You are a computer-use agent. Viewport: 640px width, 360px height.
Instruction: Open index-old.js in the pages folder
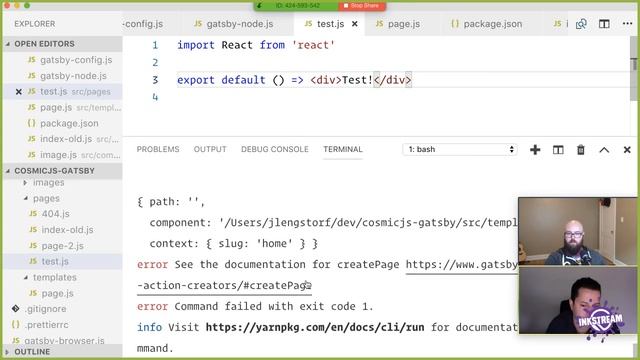click(67, 230)
